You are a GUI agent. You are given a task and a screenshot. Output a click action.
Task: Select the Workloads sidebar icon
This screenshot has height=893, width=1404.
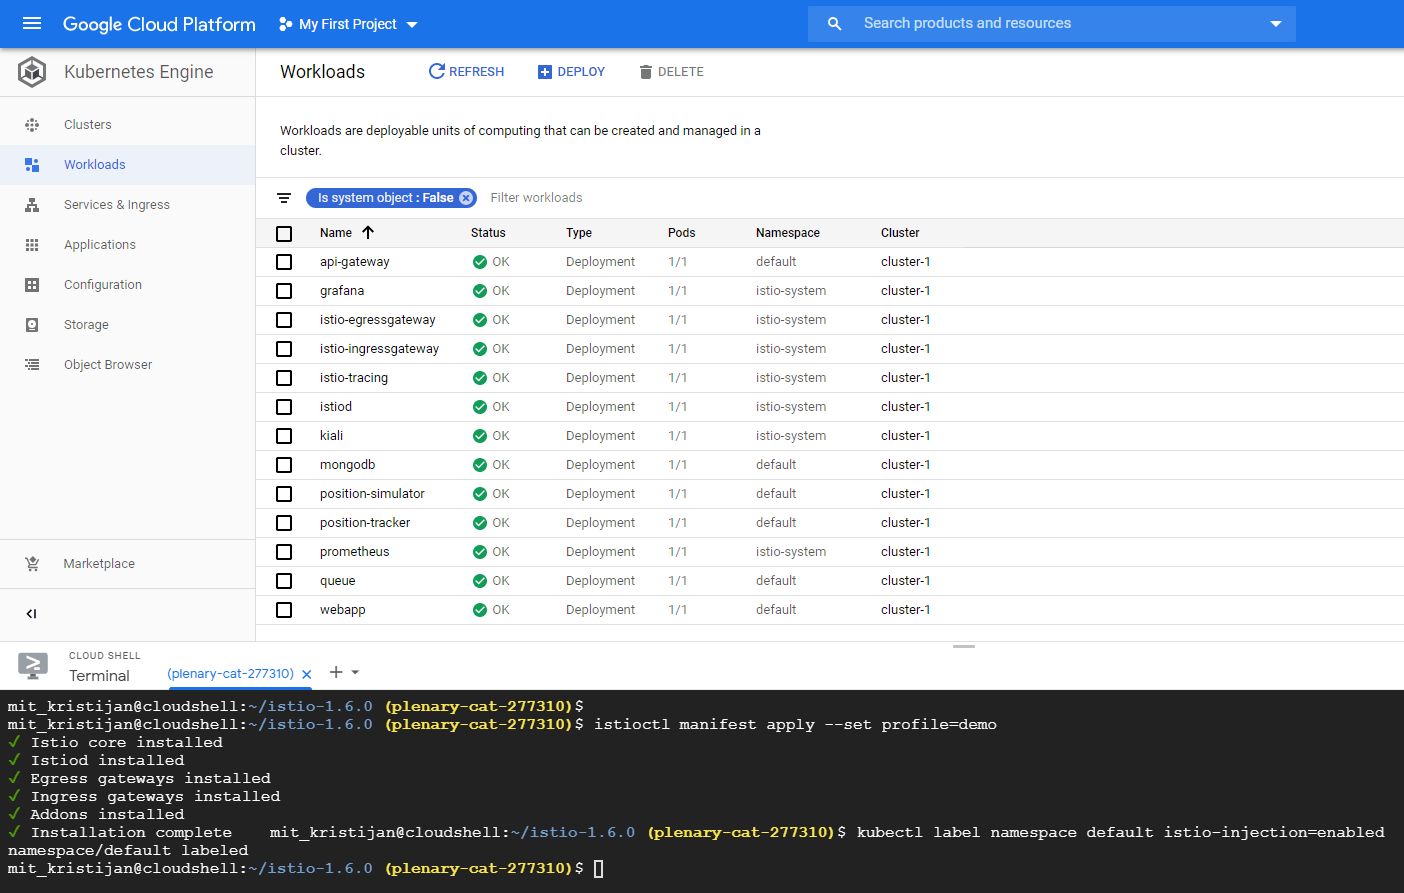click(32, 164)
